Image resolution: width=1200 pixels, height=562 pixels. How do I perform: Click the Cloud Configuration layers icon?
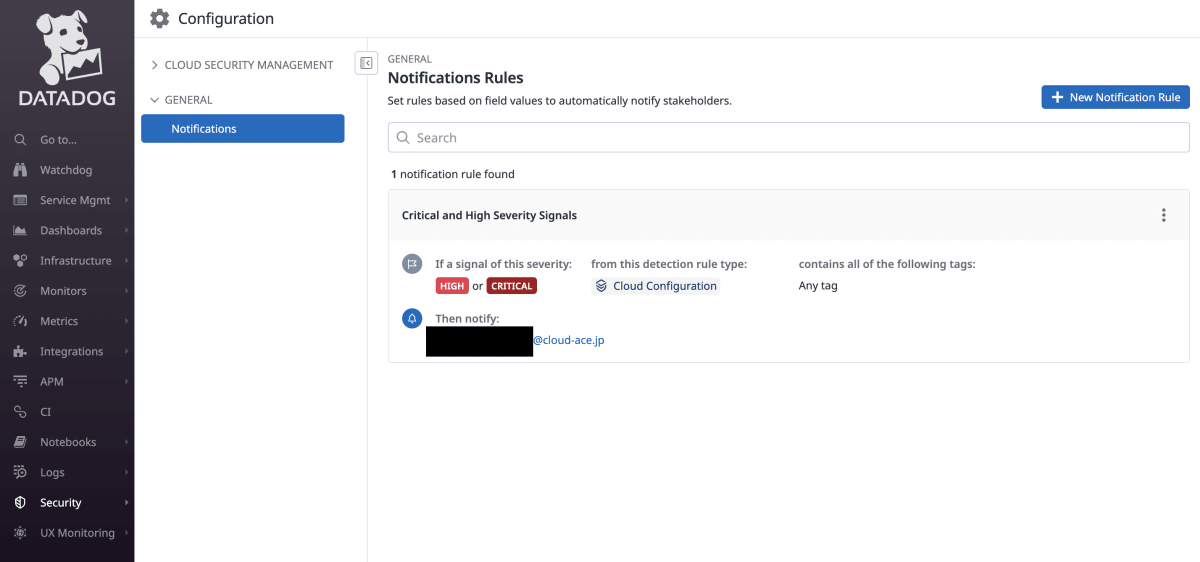[x=601, y=286]
